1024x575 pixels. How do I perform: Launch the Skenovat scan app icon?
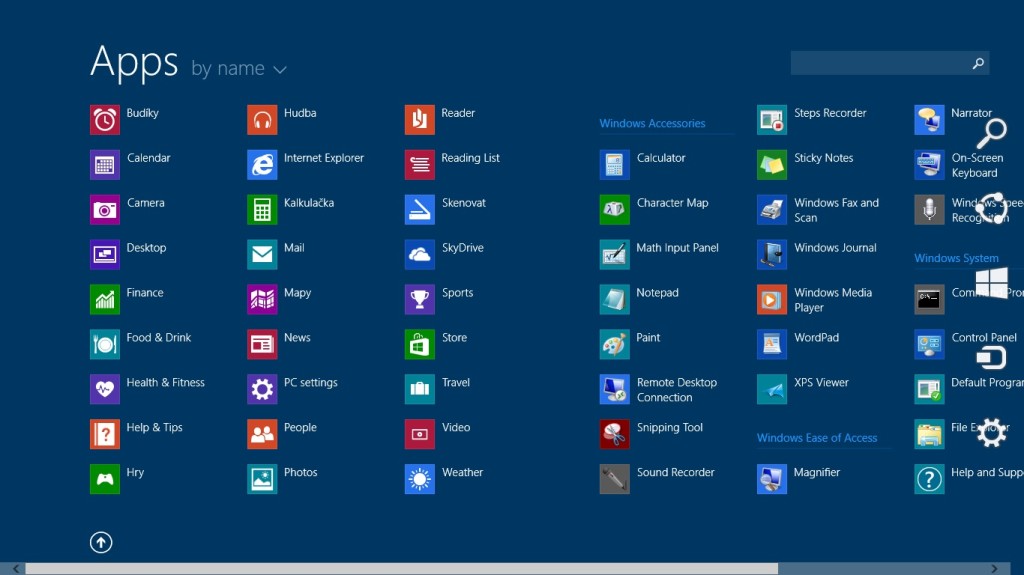(419, 210)
